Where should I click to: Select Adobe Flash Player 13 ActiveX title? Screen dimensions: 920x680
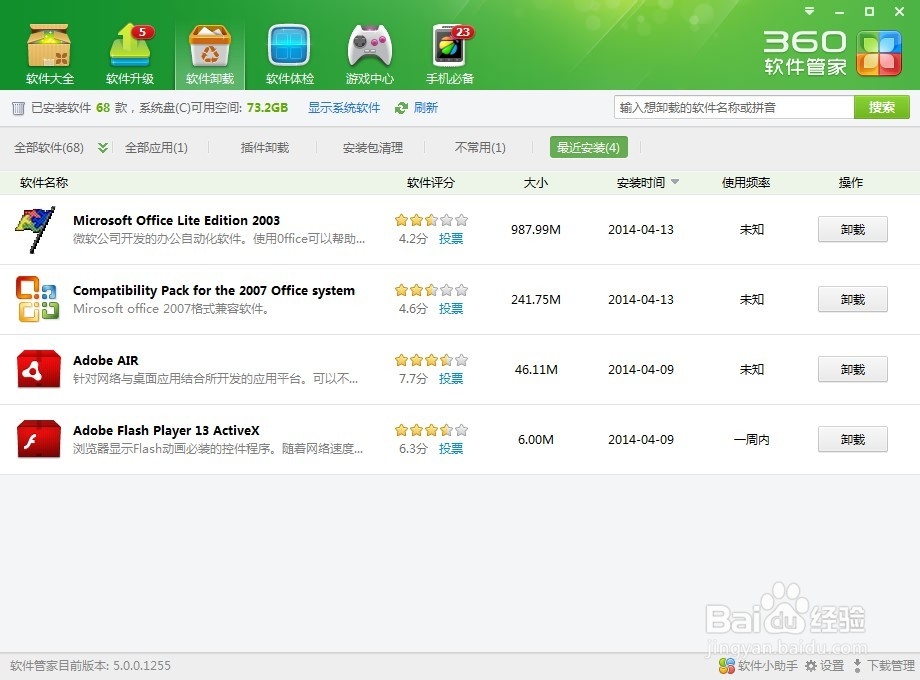click(x=166, y=430)
